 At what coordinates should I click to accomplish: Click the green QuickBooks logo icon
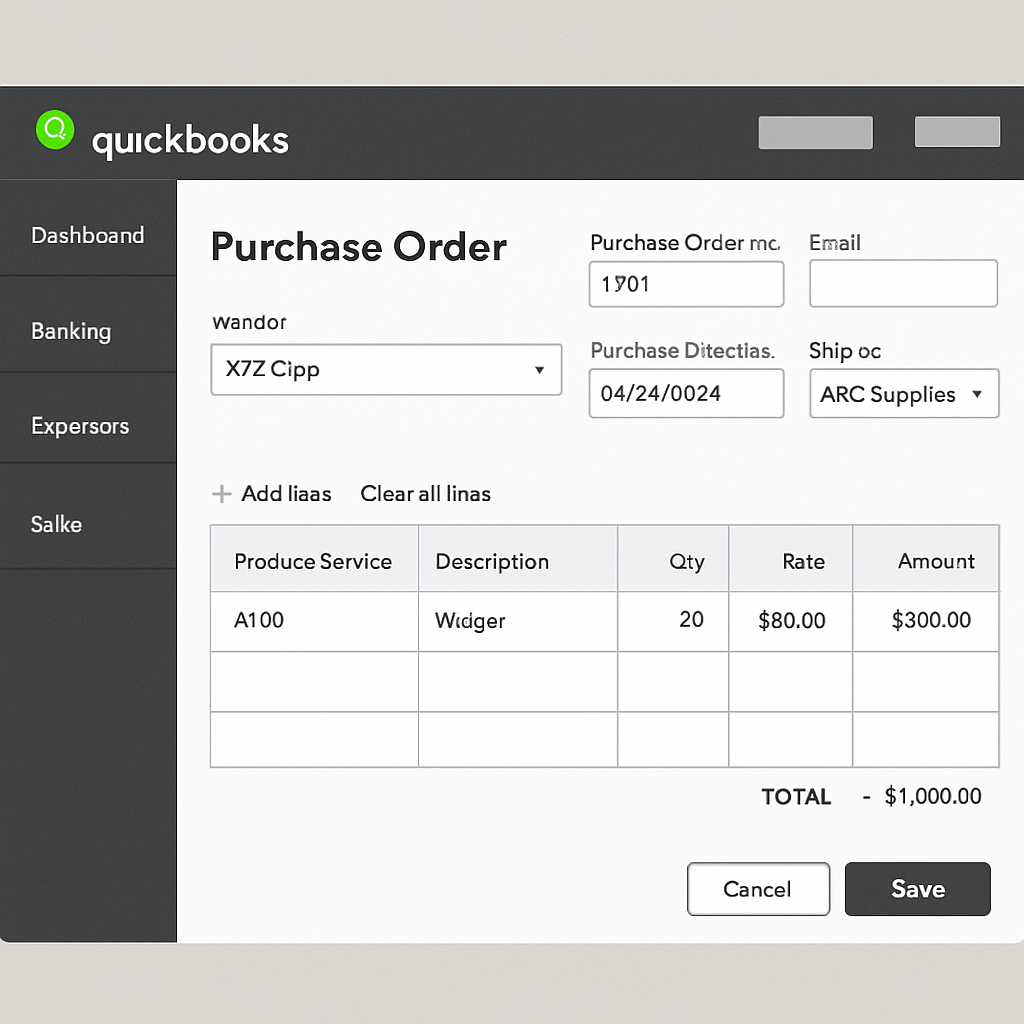[x=55, y=129]
